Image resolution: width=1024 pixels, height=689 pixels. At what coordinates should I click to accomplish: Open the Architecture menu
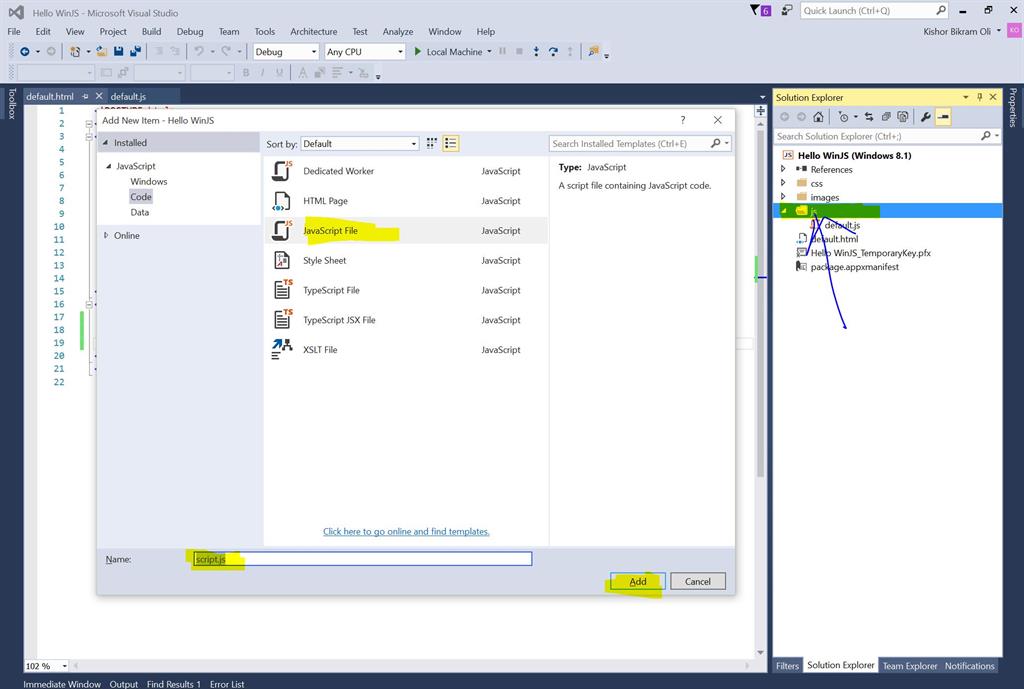[x=314, y=31]
